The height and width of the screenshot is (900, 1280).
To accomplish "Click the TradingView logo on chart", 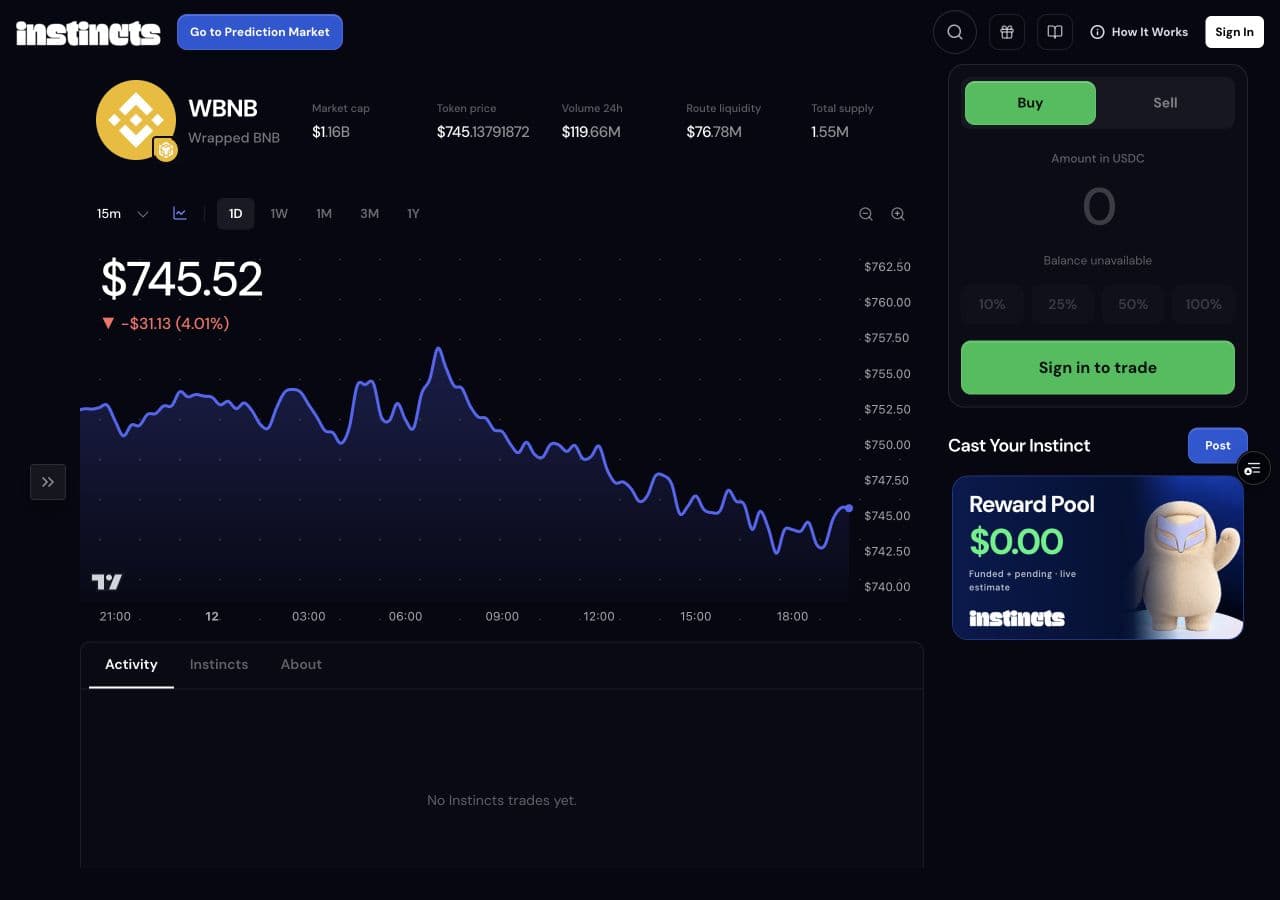I will coord(107,581).
